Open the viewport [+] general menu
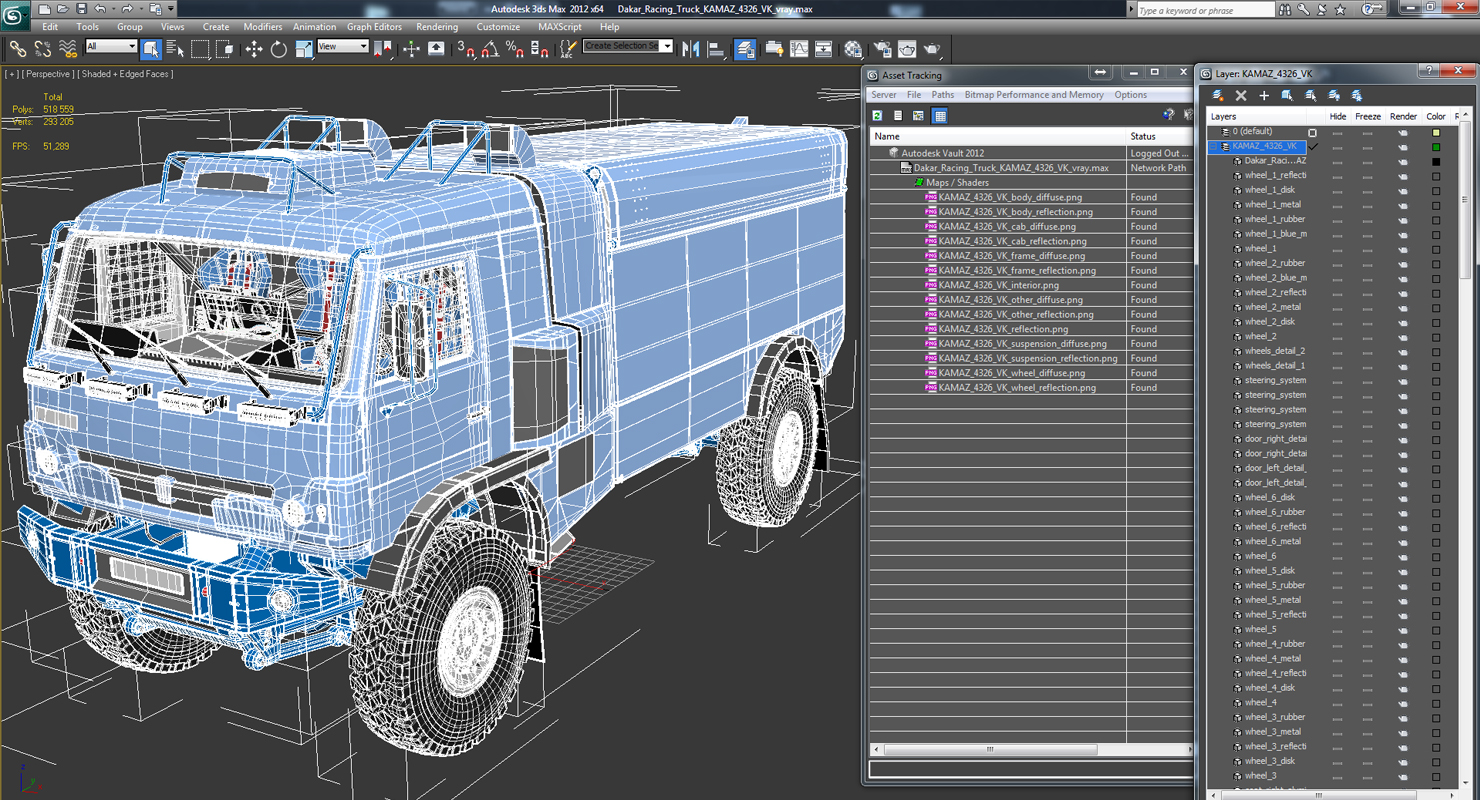The height and width of the screenshot is (800, 1480). (x=12, y=74)
